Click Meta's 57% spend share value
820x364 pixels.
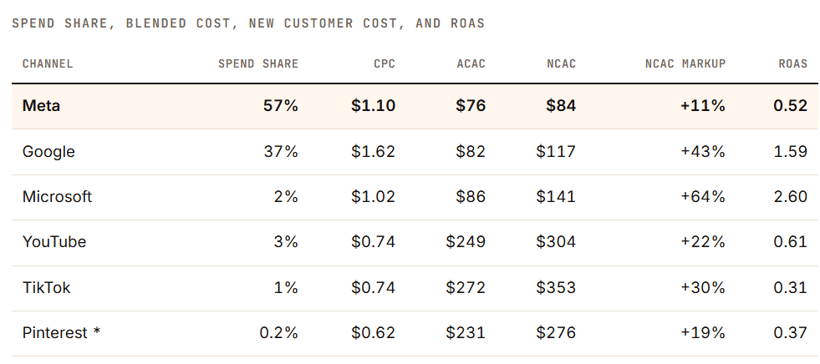281,106
